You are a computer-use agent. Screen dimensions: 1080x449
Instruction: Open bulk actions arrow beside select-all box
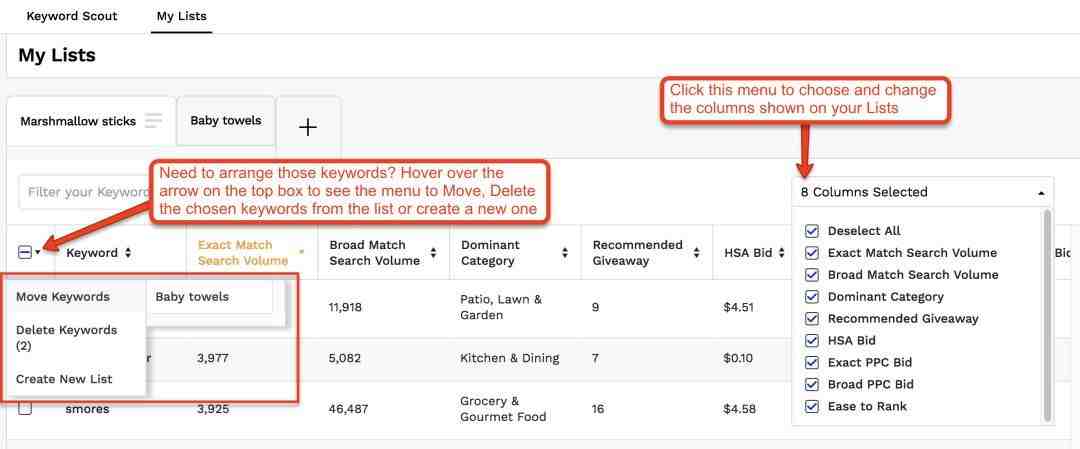point(38,253)
